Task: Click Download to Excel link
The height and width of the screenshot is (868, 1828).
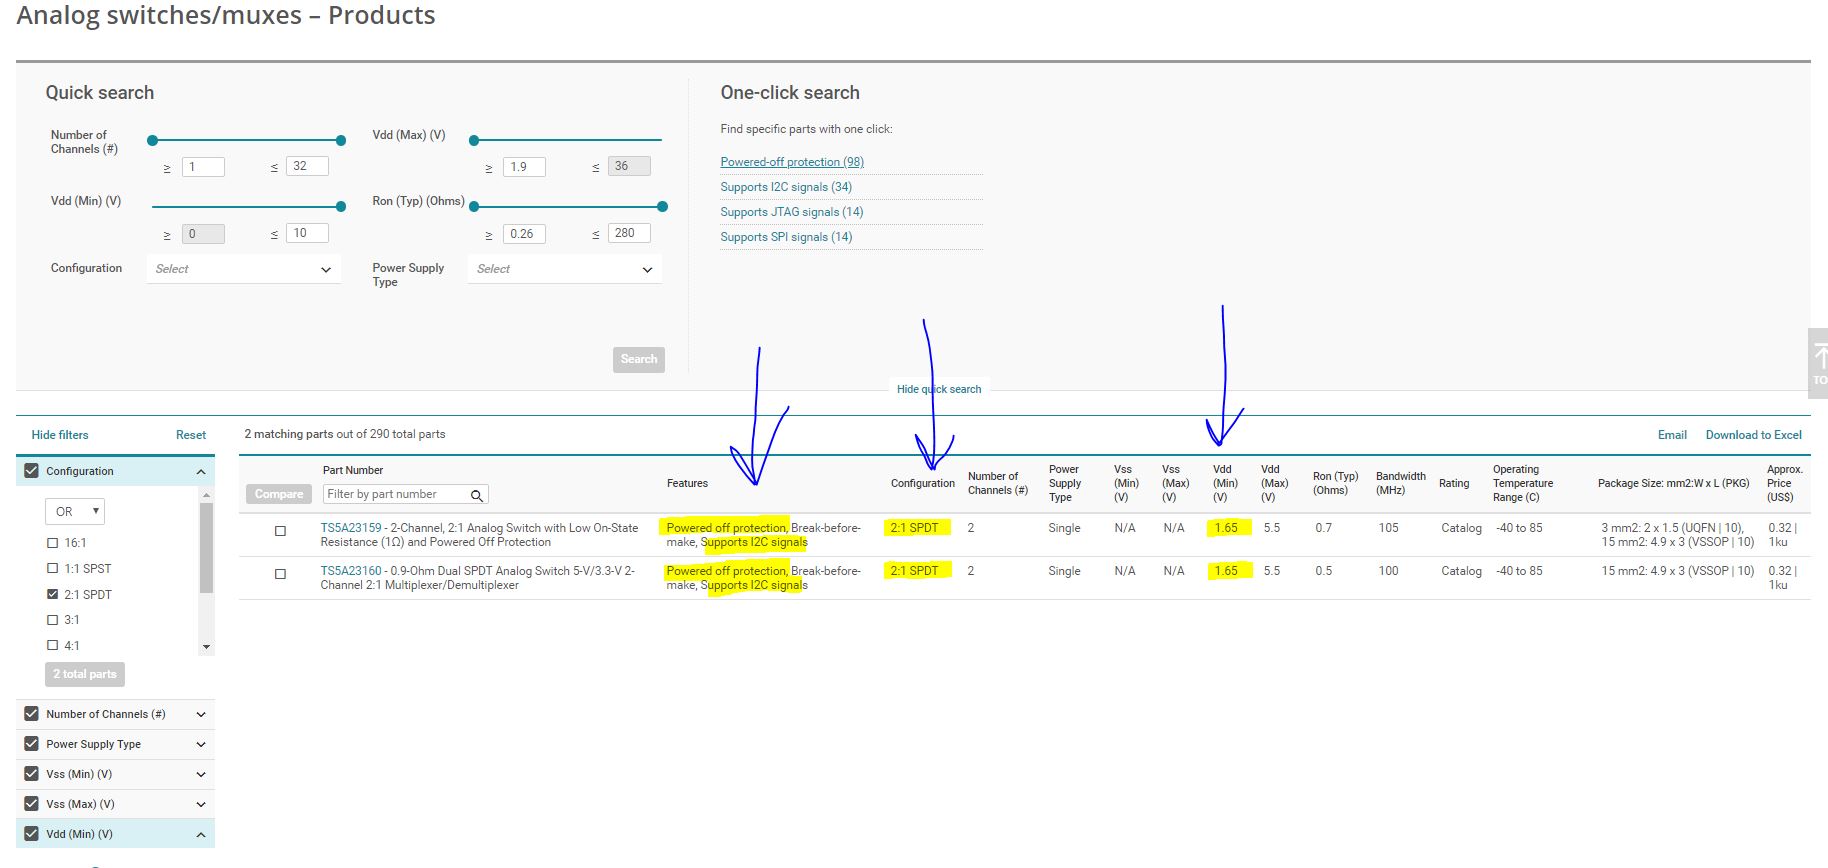Action: click(1754, 435)
